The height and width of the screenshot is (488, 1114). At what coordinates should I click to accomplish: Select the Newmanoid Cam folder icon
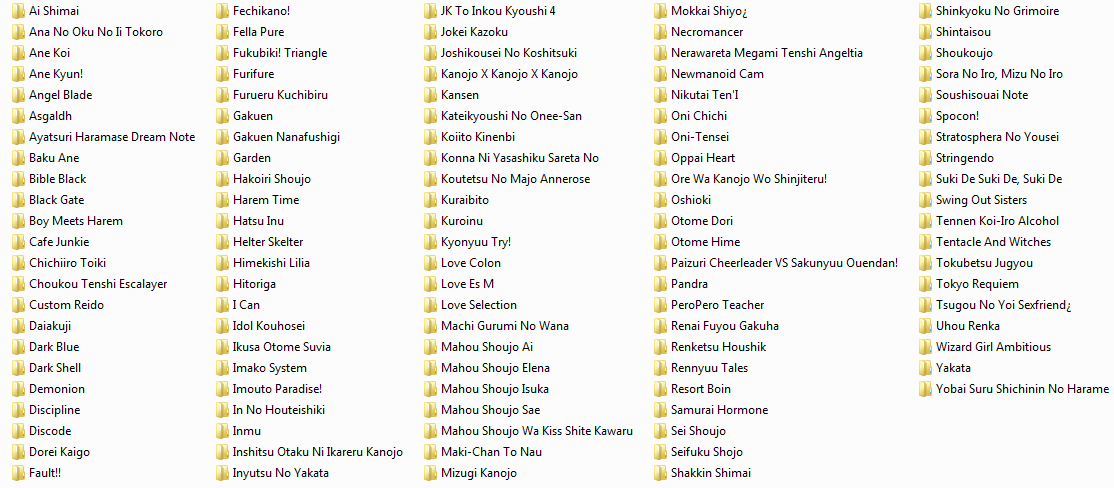(660, 74)
